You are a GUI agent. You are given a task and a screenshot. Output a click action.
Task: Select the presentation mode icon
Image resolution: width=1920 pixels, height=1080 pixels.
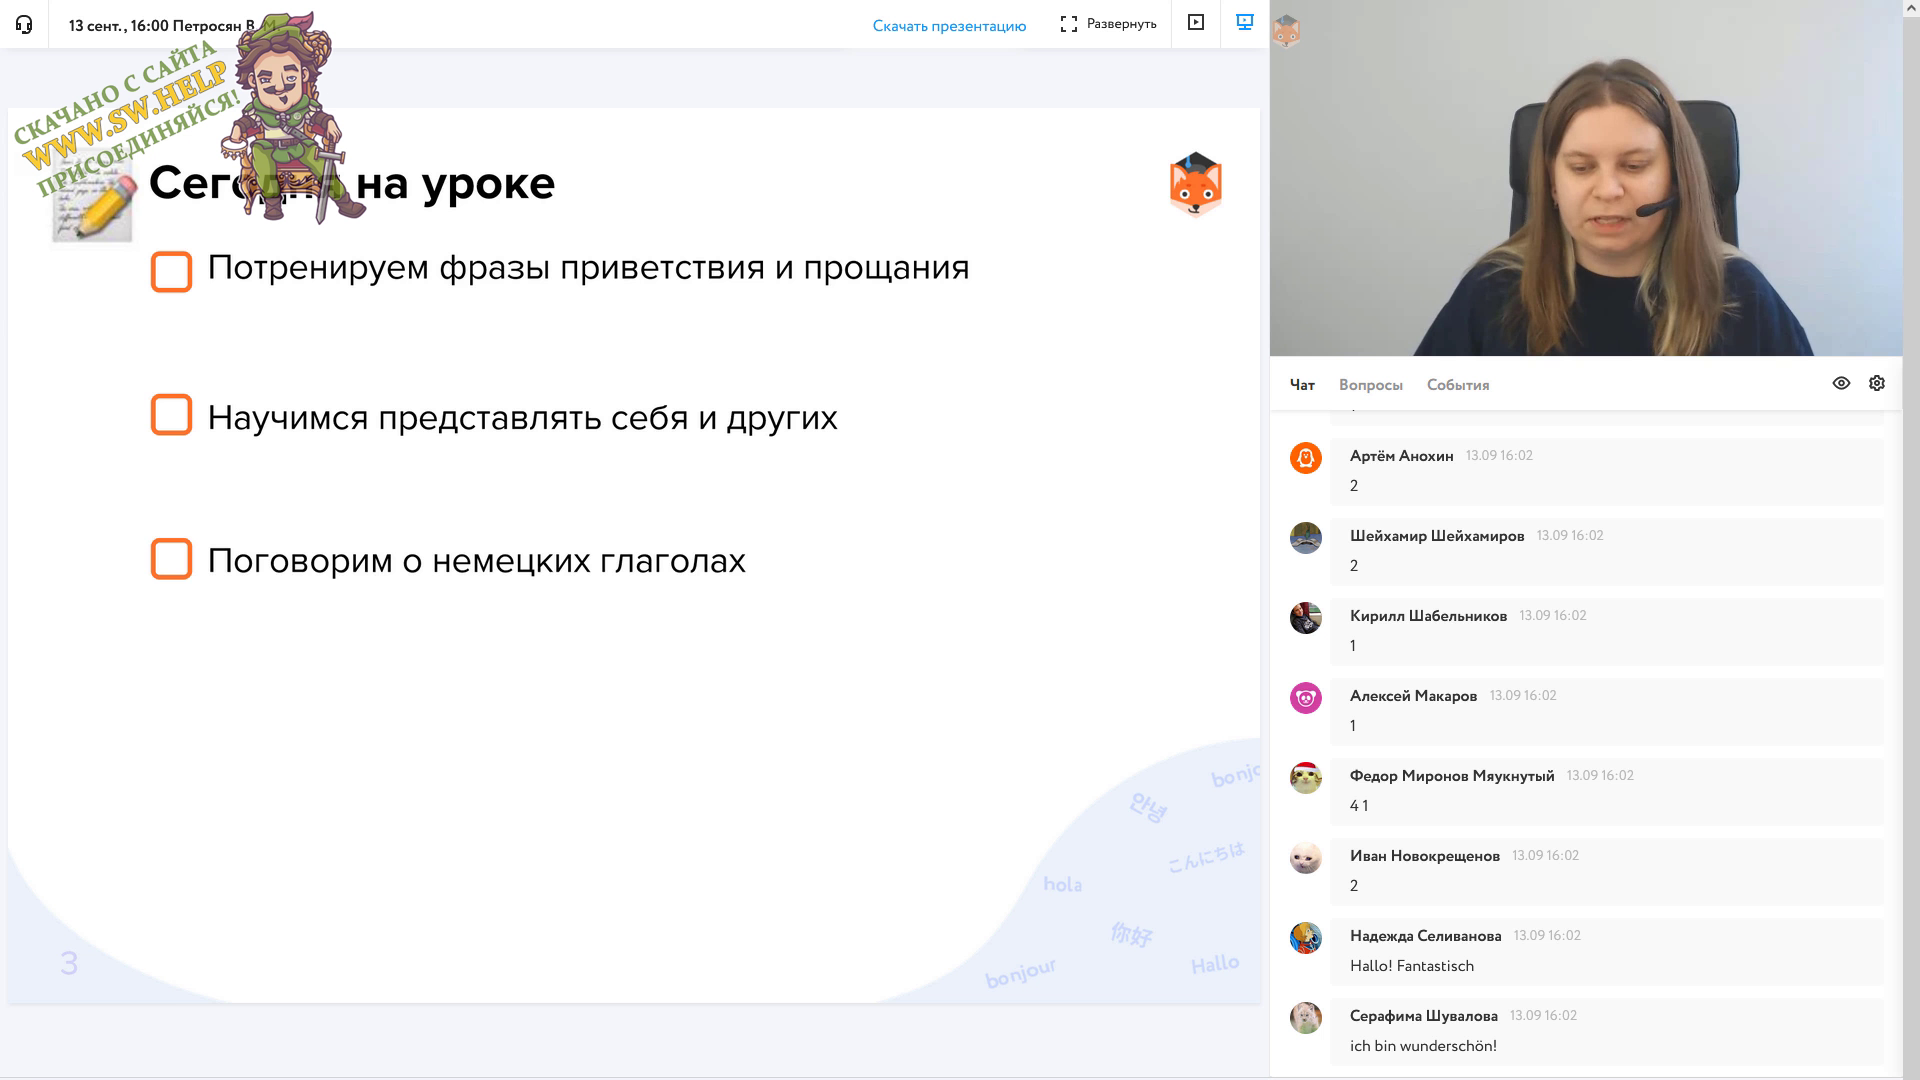click(1245, 23)
